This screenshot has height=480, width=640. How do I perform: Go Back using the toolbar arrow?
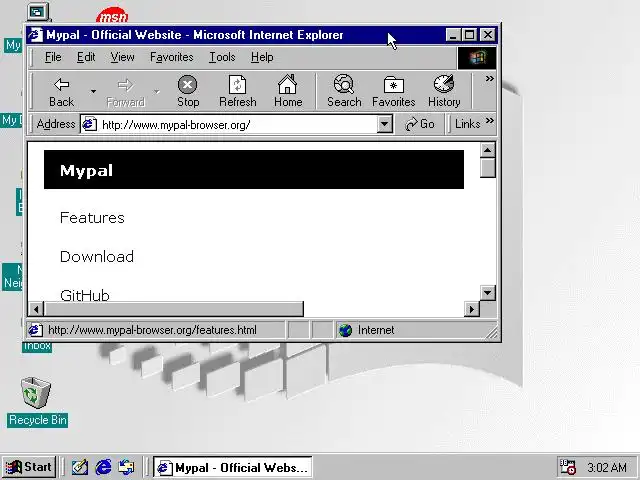tap(62, 91)
